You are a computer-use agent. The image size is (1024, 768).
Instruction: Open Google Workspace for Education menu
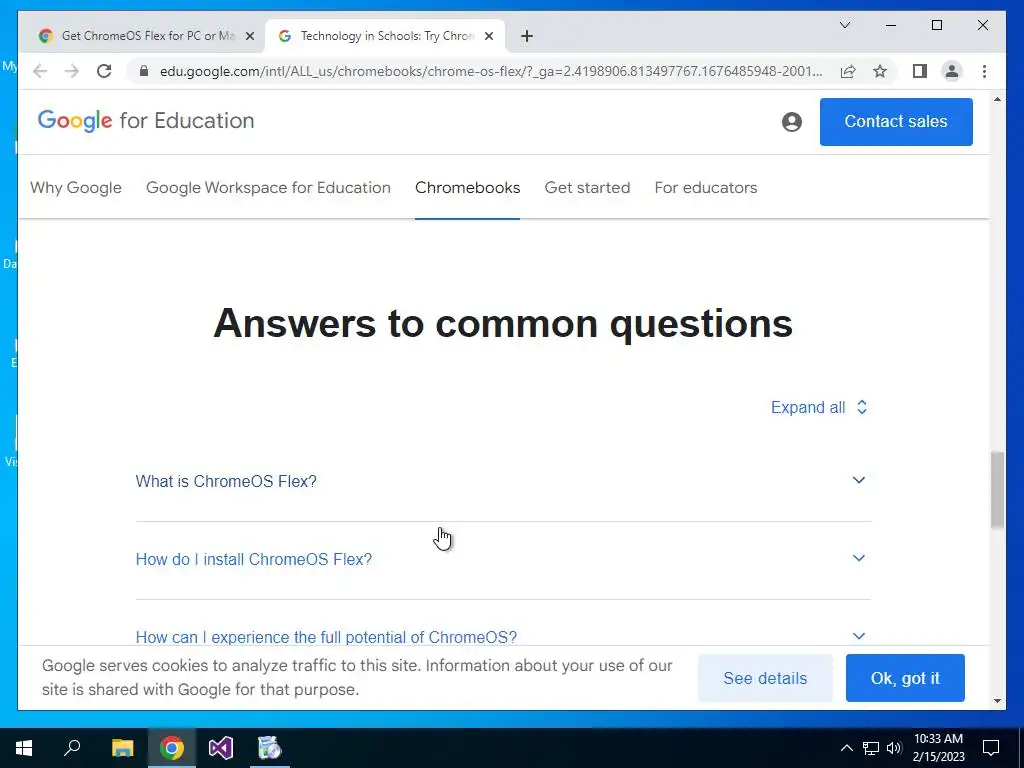(268, 187)
